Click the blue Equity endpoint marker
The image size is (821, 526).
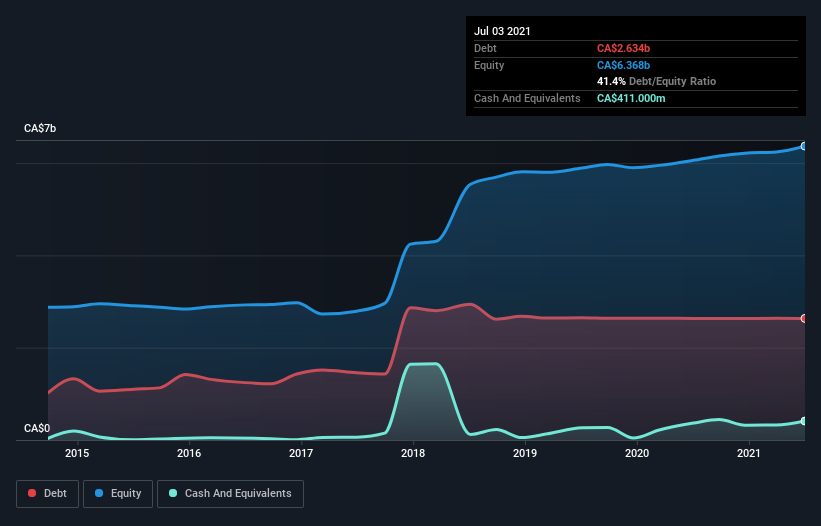pyautogui.click(x=804, y=147)
